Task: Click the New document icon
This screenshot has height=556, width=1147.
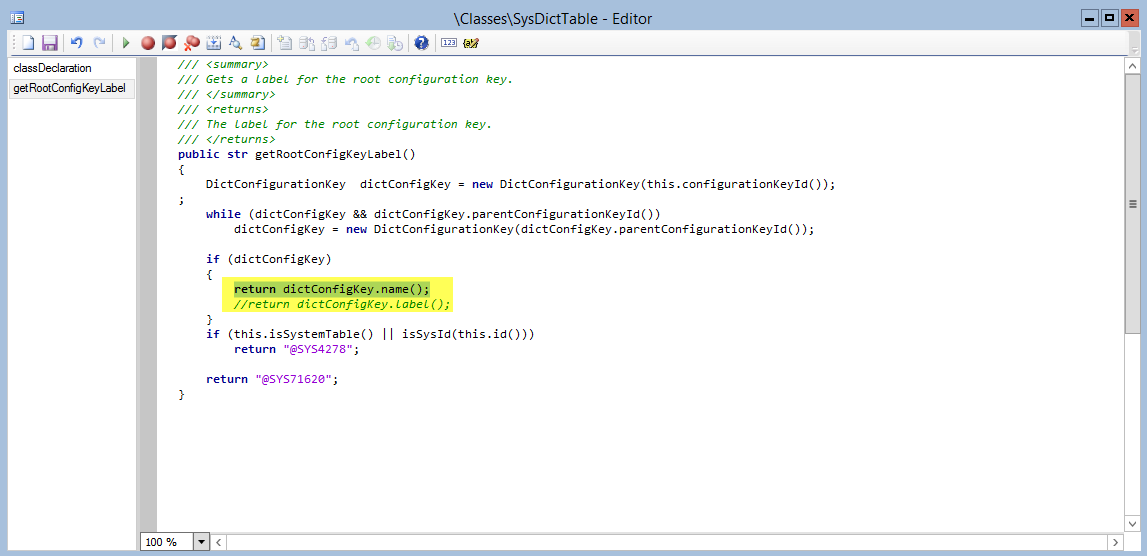Action: (29, 43)
